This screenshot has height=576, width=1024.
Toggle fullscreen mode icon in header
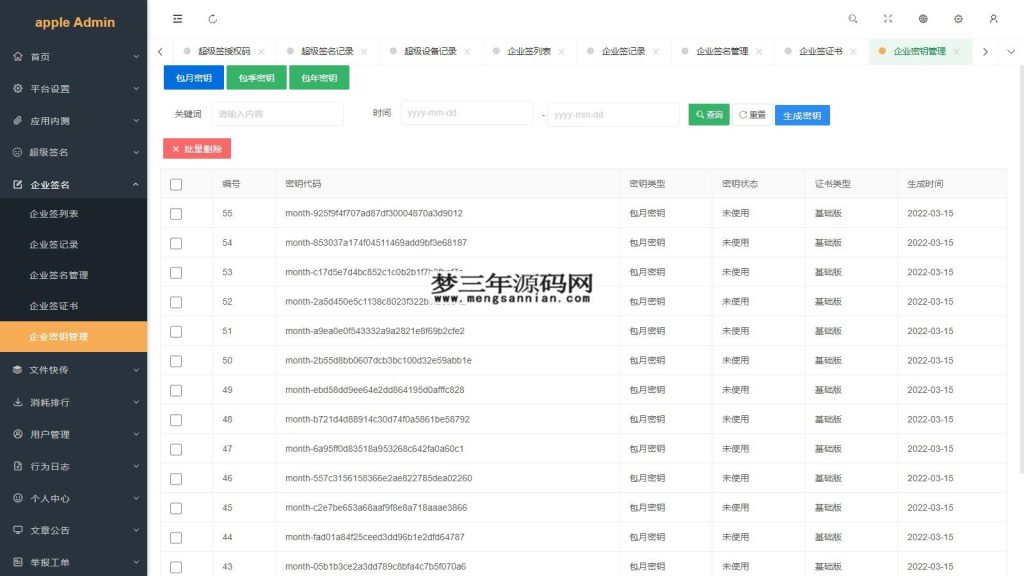888,18
